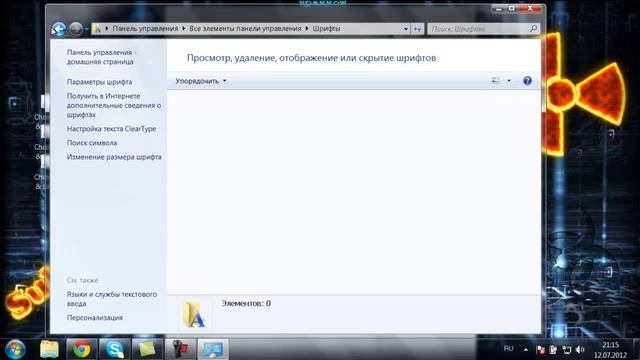
Task: Close the Fonts window
Action: [x=531, y=8]
